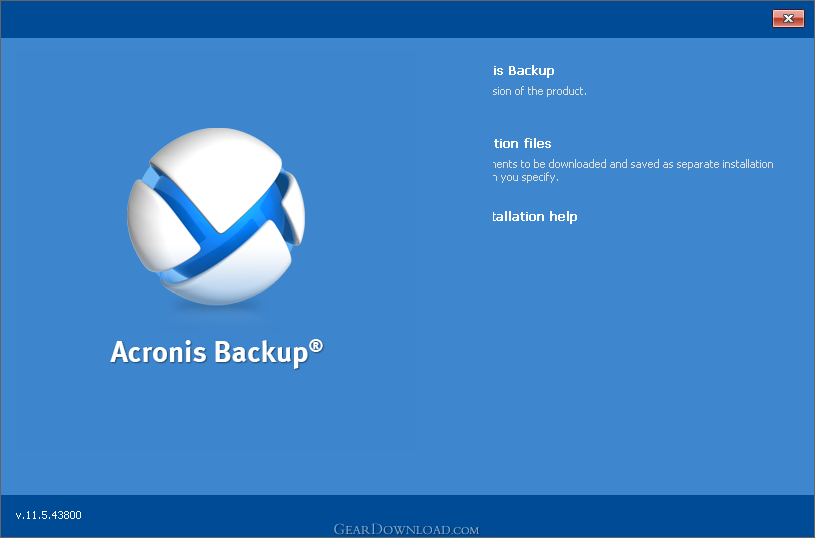Select the "tion files" extraction link
This screenshot has height=538, width=815.
pyautogui.click(x=522, y=143)
